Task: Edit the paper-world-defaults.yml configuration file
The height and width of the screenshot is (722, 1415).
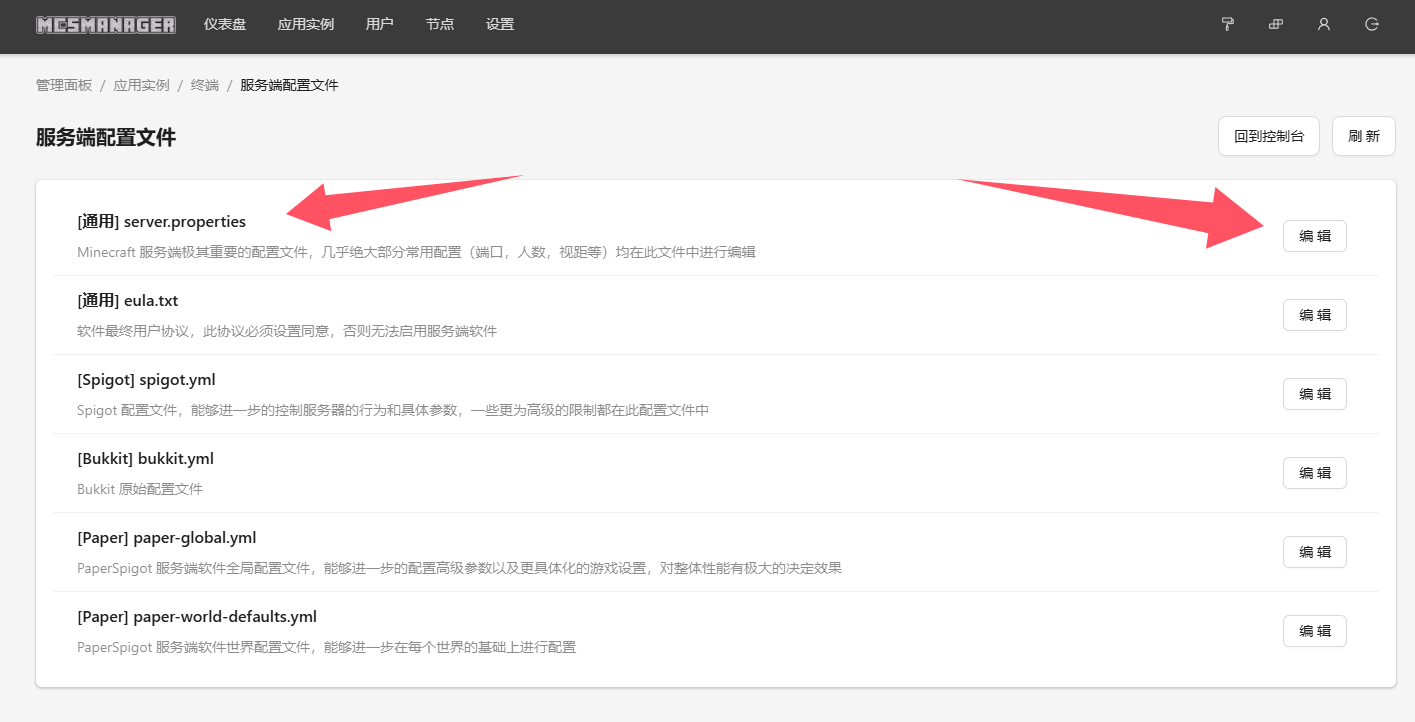Action: point(1314,630)
